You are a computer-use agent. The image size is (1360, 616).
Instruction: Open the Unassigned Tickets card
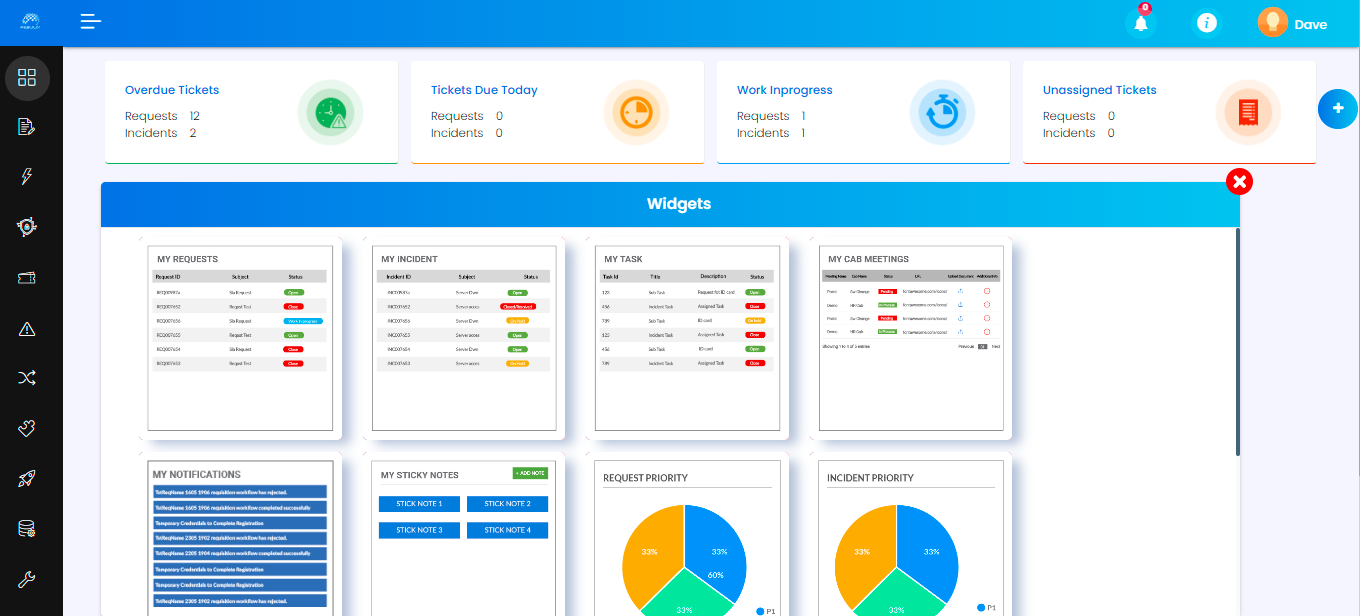click(x=1168, y=112)
